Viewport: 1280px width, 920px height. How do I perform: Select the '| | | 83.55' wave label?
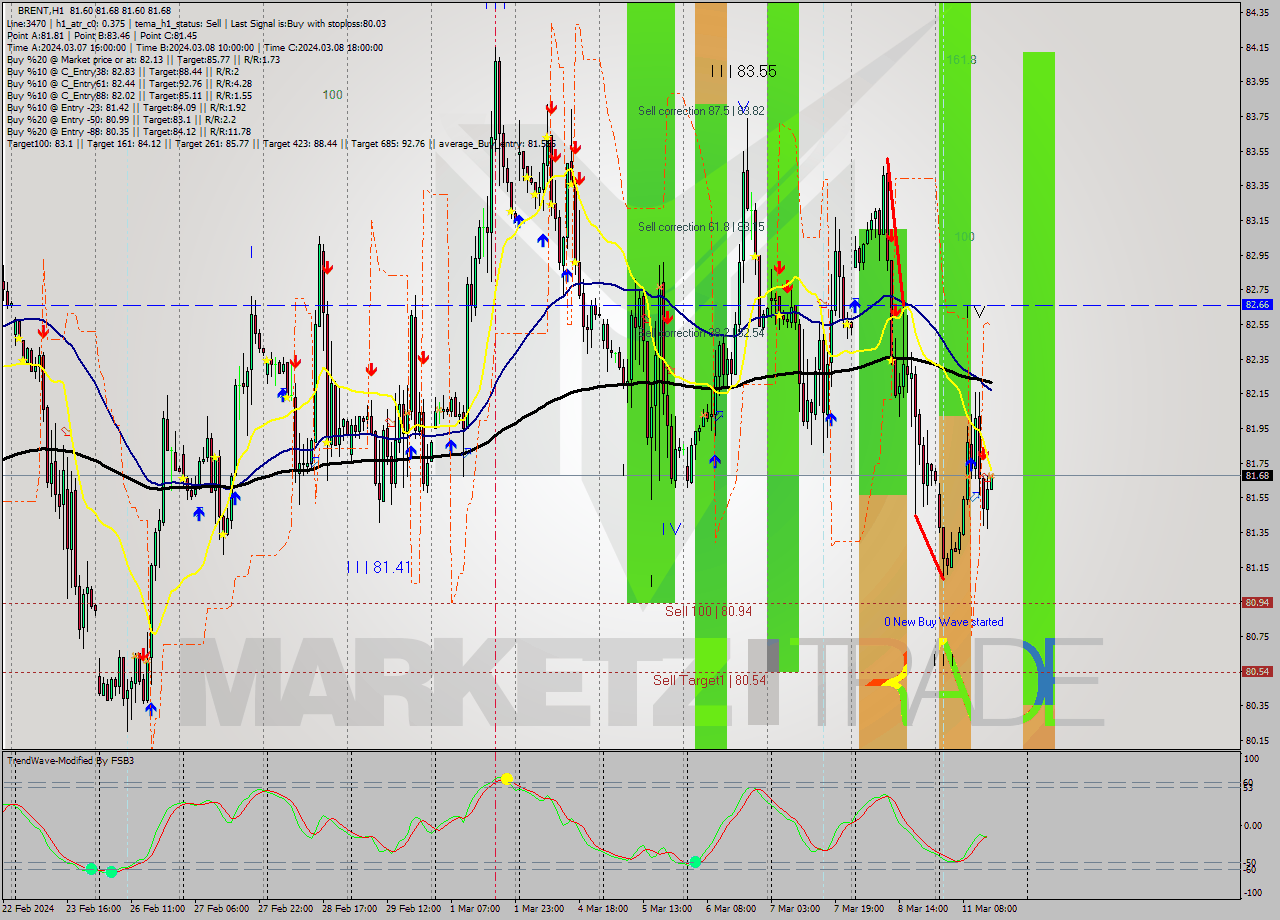coord(743,71)
